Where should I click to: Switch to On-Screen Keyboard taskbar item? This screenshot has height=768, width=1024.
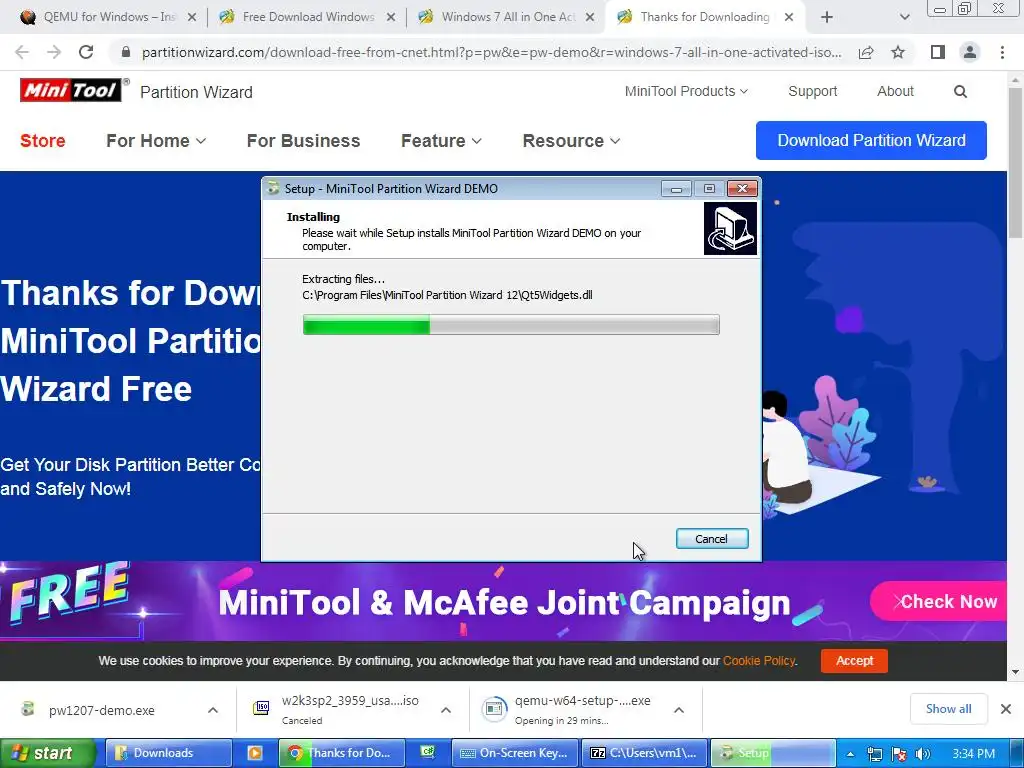pyautogui.click(x=516, y=753)
